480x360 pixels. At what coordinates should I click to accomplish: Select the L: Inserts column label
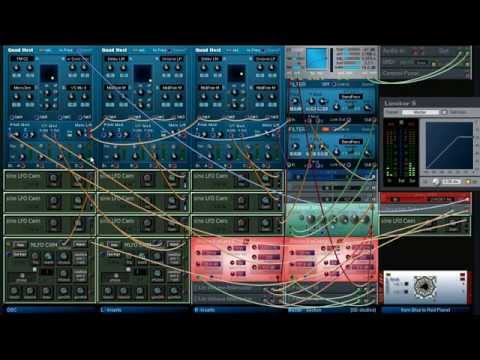click(111, 310)
